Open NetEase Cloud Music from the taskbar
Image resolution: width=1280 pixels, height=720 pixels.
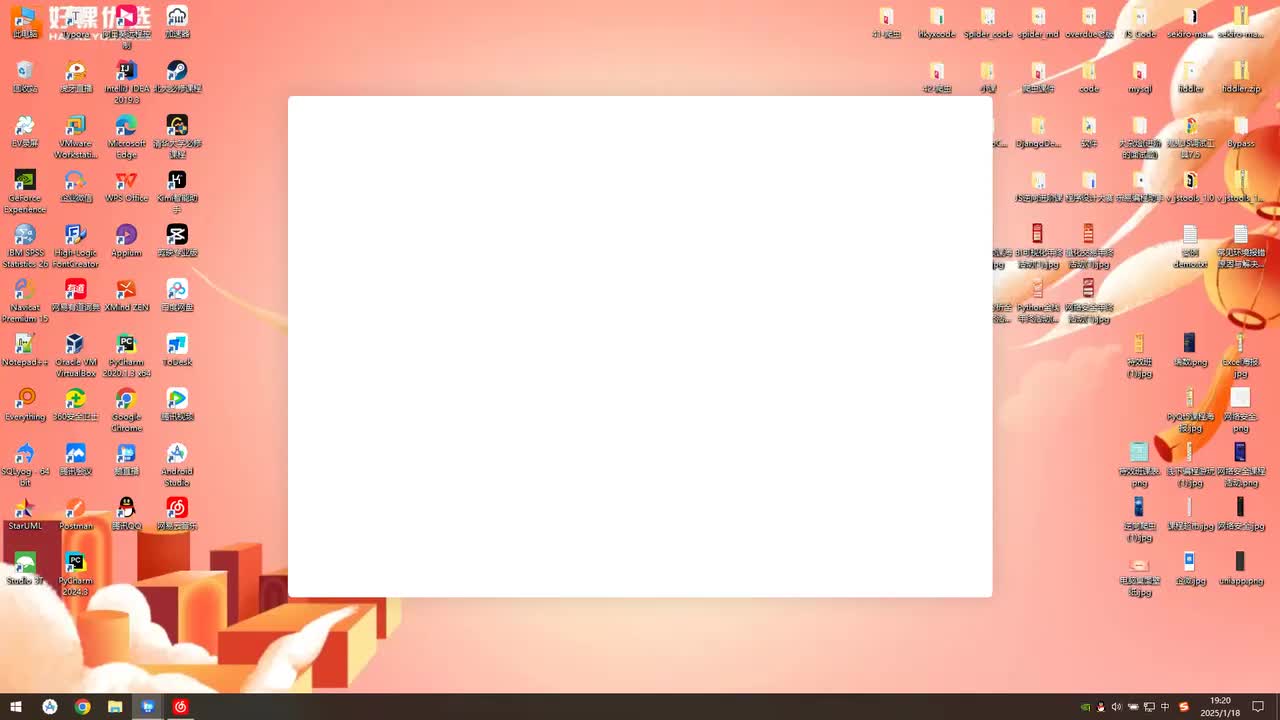[x=180, y=707]
